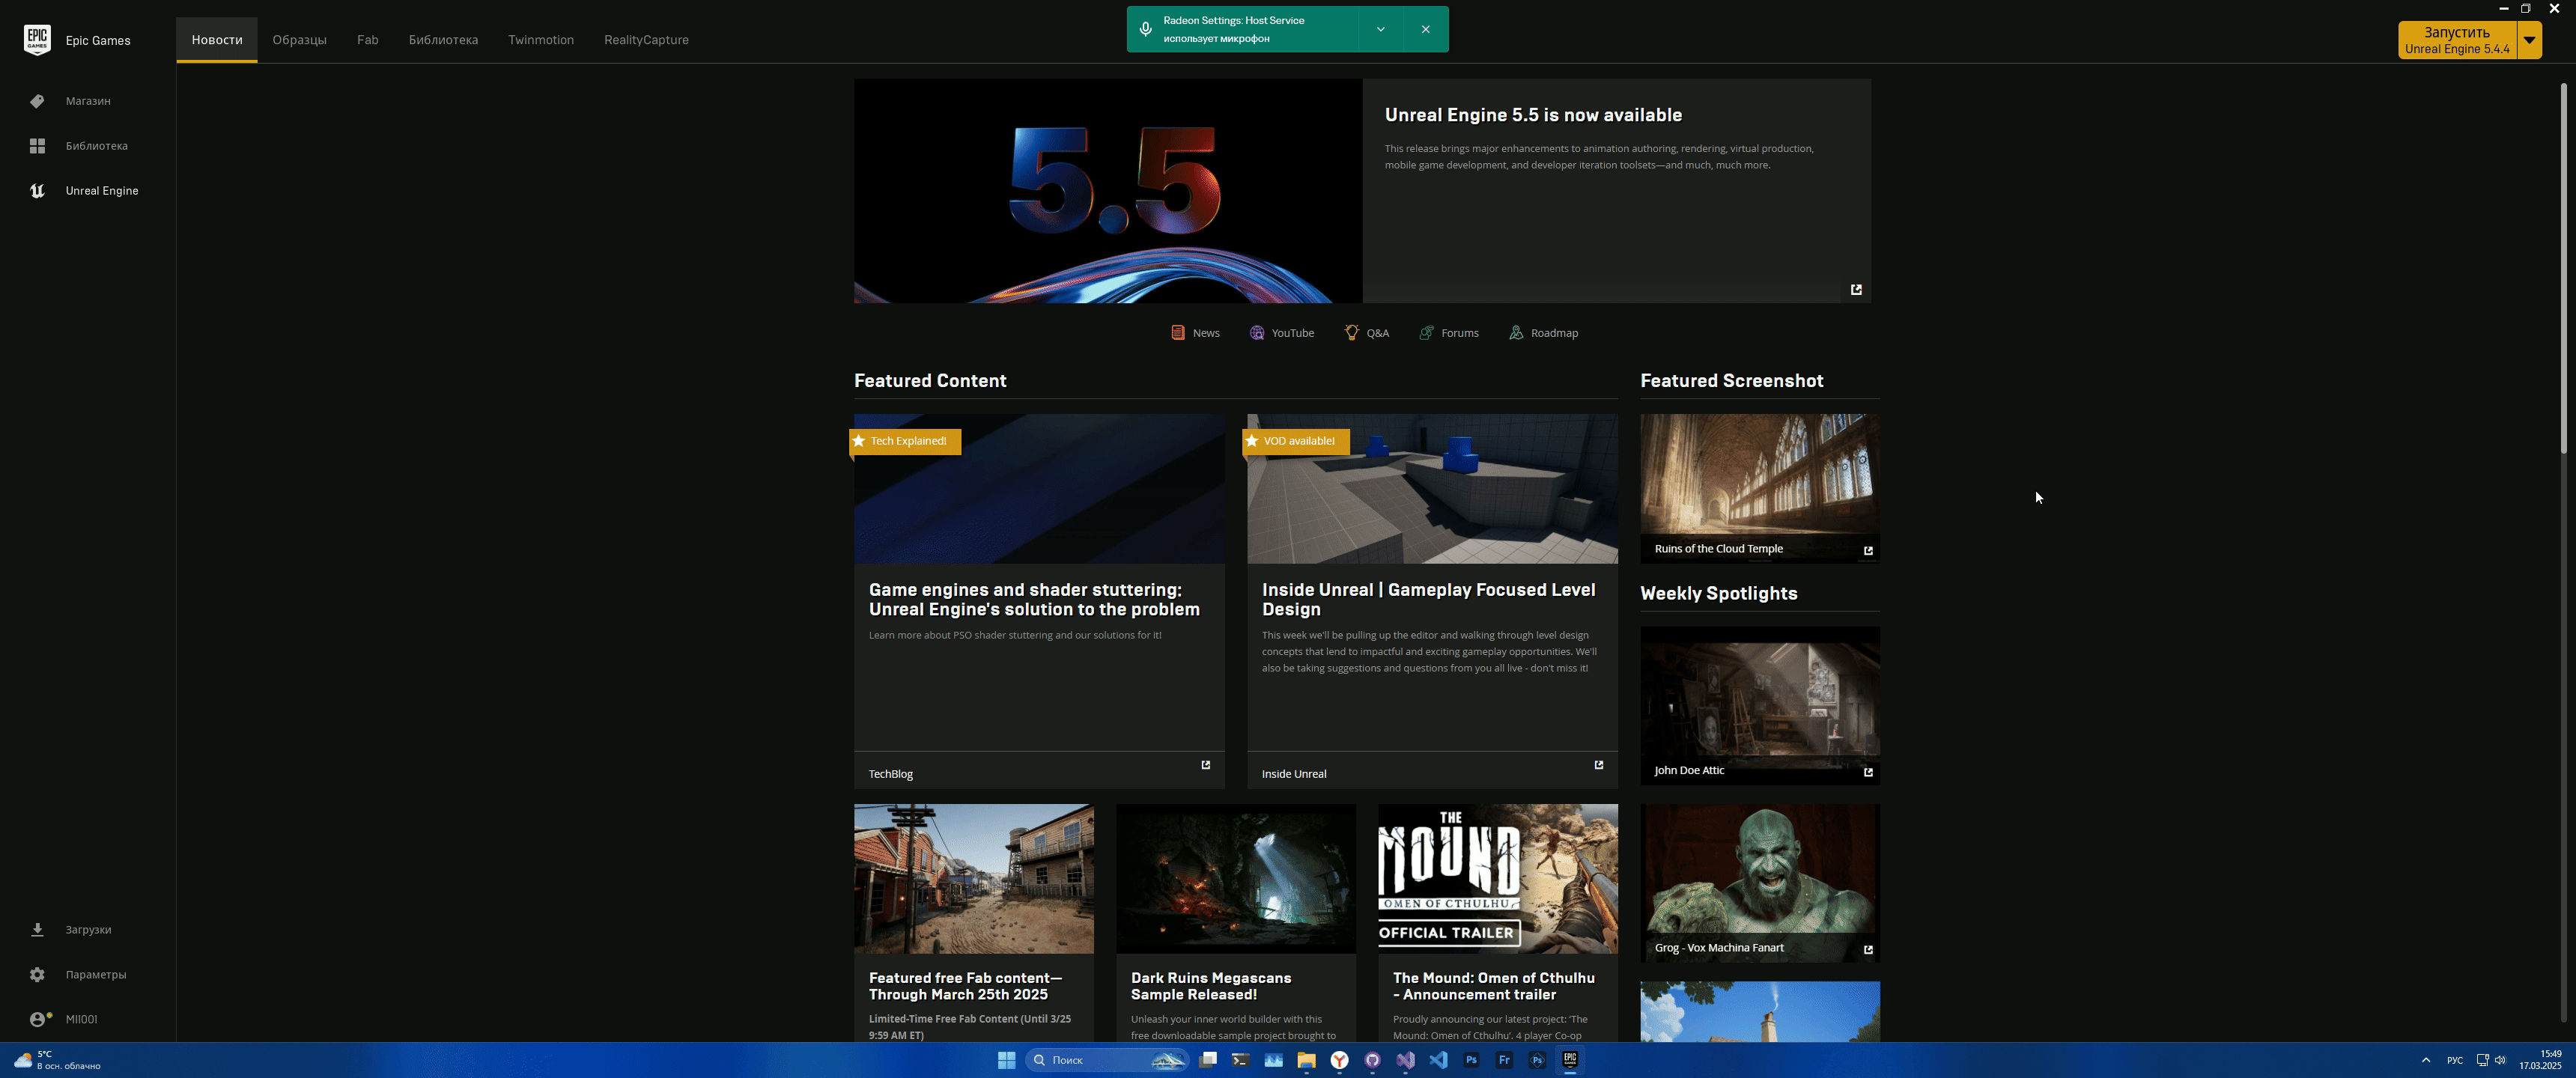Click the News icon under the banner
The height and width of the screenshot is (1078, 2576).
1178,333
